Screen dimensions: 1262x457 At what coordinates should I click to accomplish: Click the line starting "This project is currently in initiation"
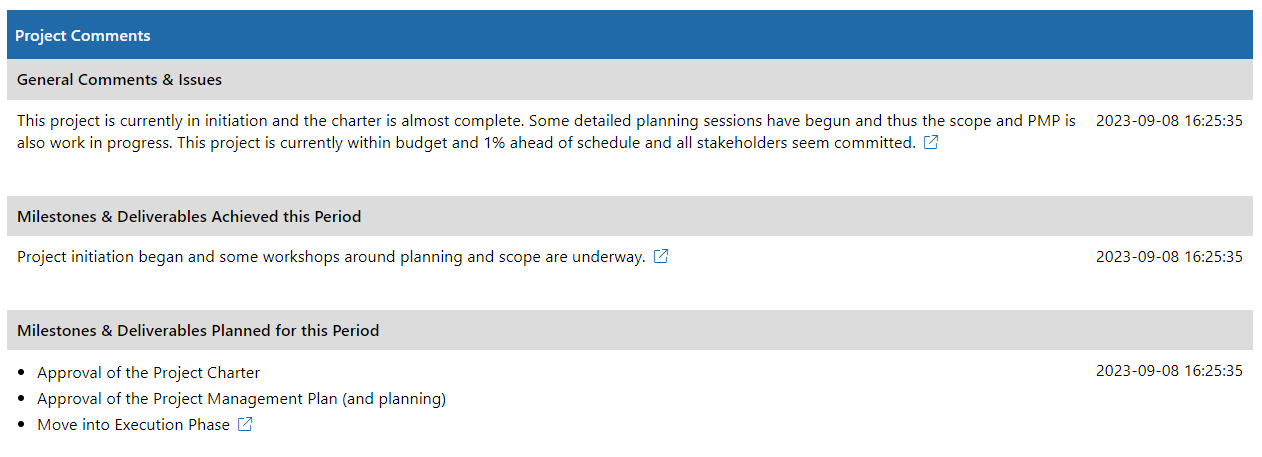pos(546,120)
